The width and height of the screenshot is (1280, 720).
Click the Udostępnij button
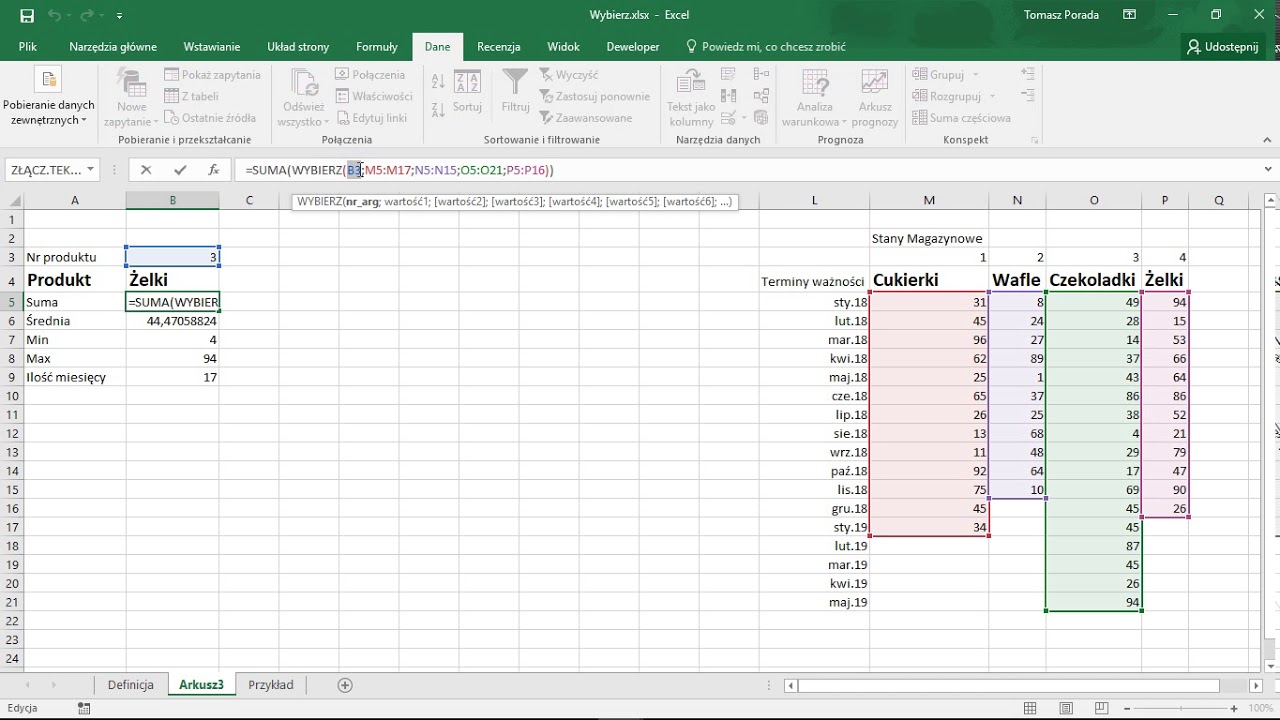coord(1222,46)
